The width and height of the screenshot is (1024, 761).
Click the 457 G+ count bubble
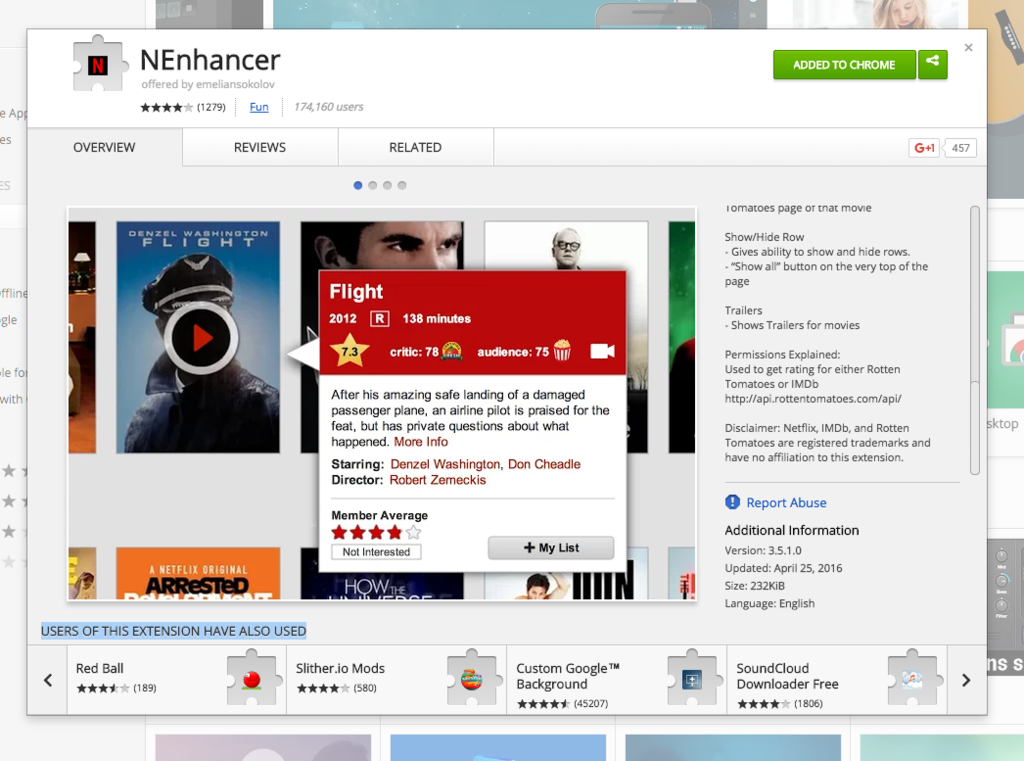click(960, 148)
